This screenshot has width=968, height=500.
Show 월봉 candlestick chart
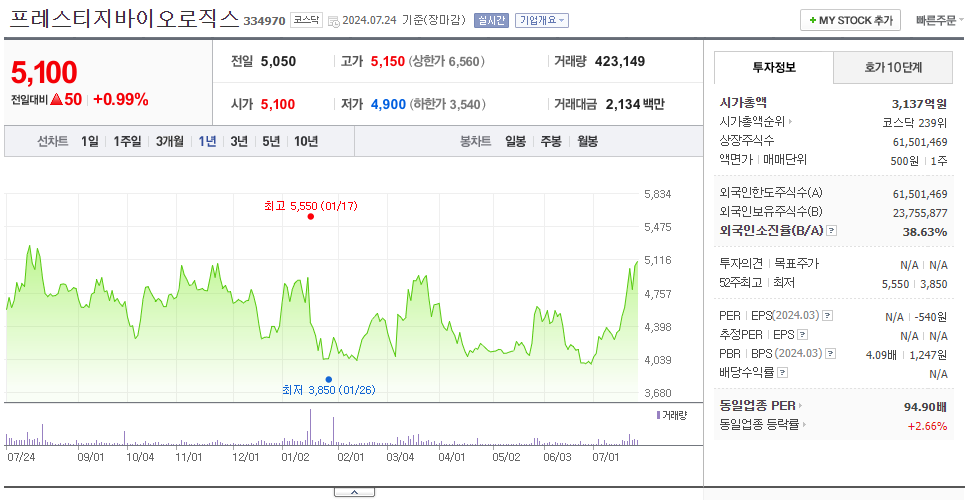588,141
